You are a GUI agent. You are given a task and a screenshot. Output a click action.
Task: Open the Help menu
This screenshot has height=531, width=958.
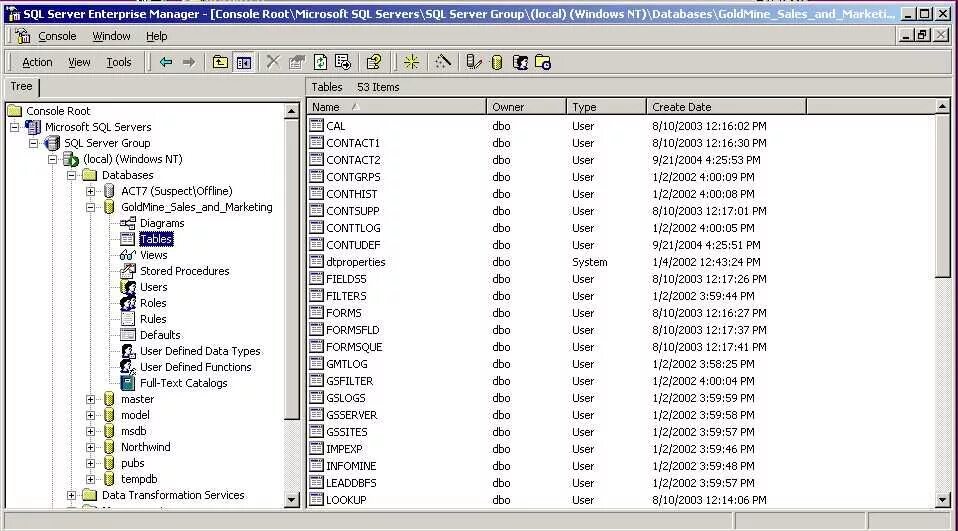[x=156, y=36]
